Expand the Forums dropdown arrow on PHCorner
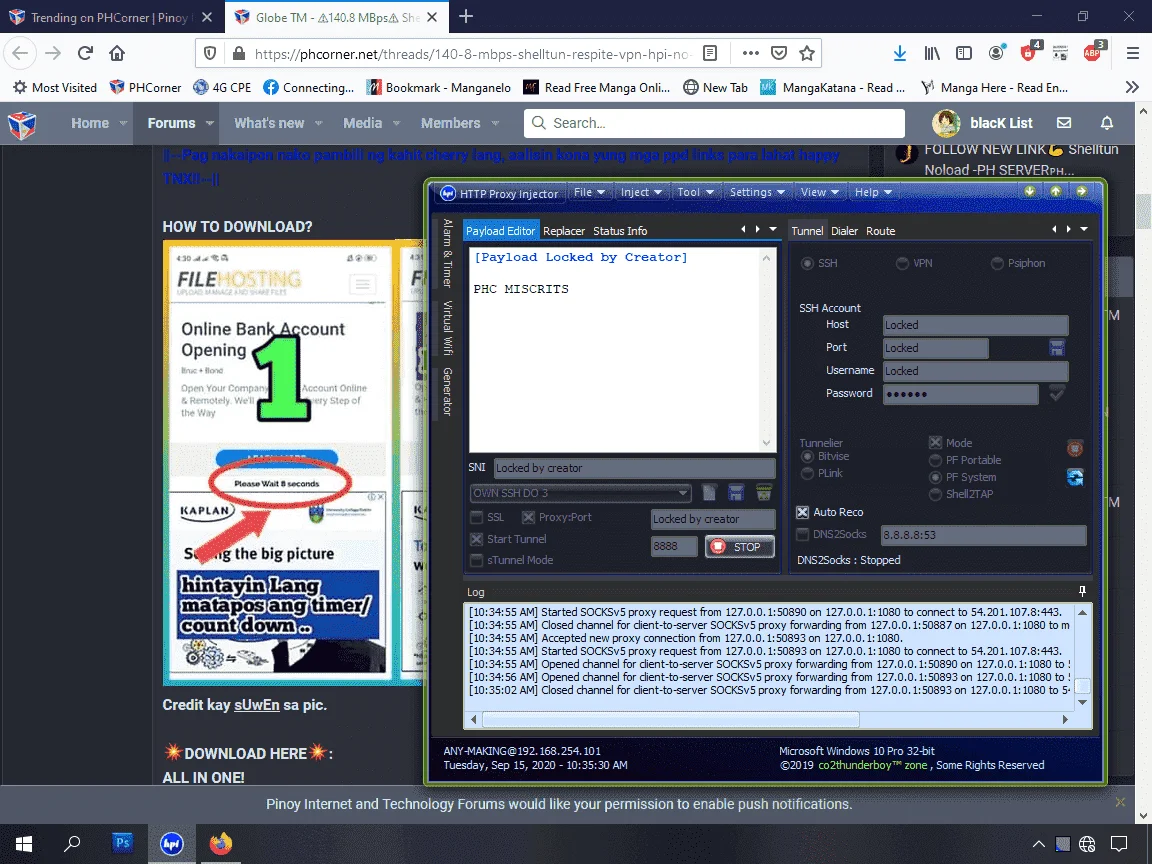 coord(209,123)
